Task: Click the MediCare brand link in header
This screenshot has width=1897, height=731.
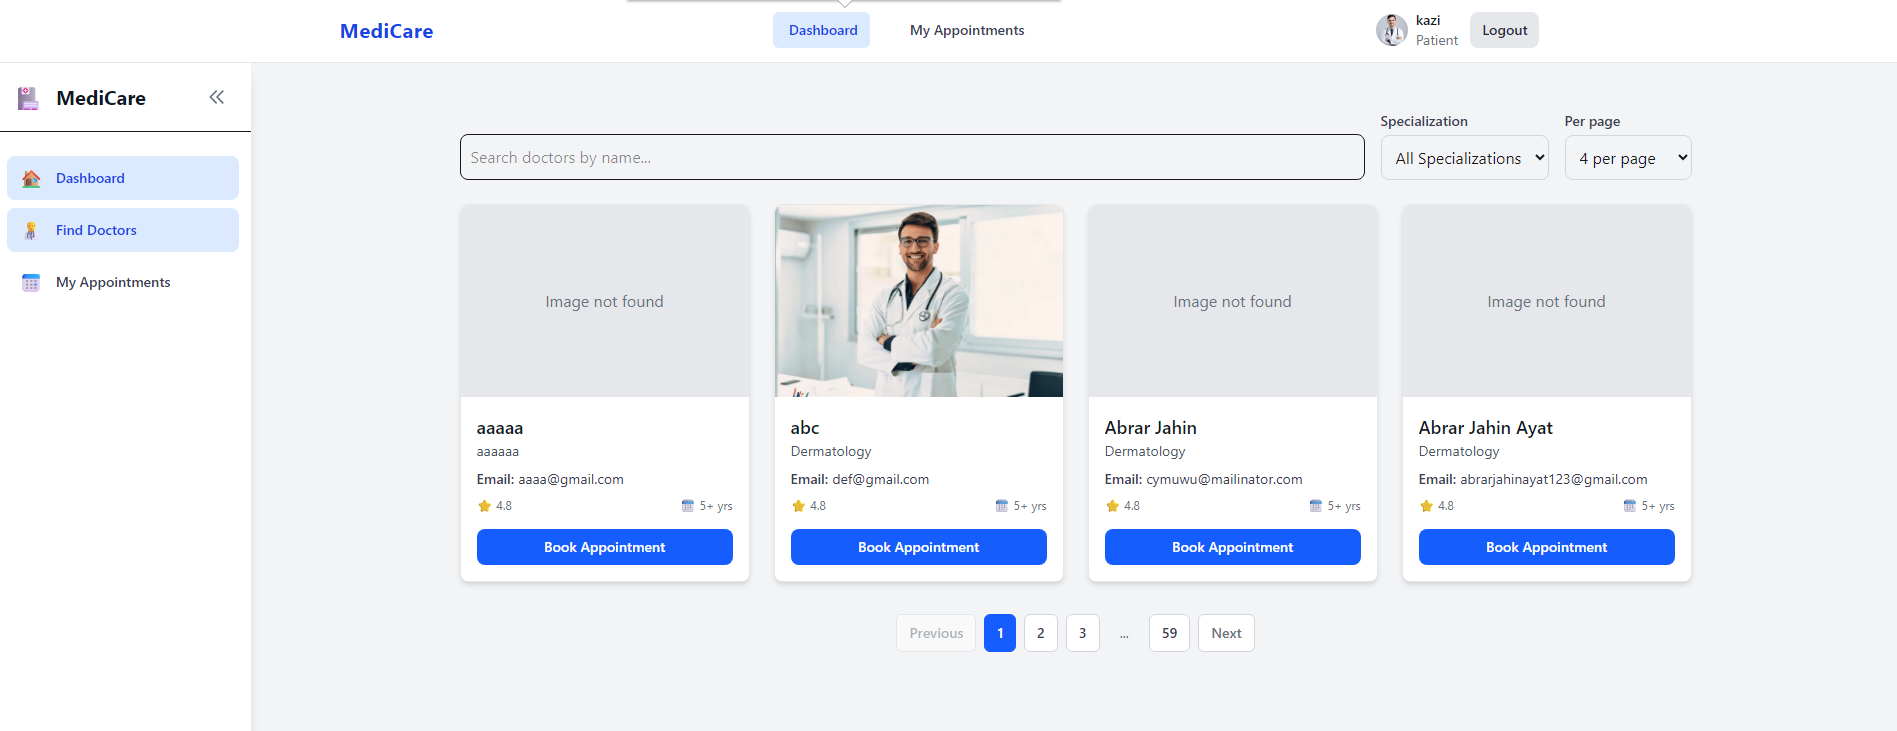Action: click(x=386, y=31)
